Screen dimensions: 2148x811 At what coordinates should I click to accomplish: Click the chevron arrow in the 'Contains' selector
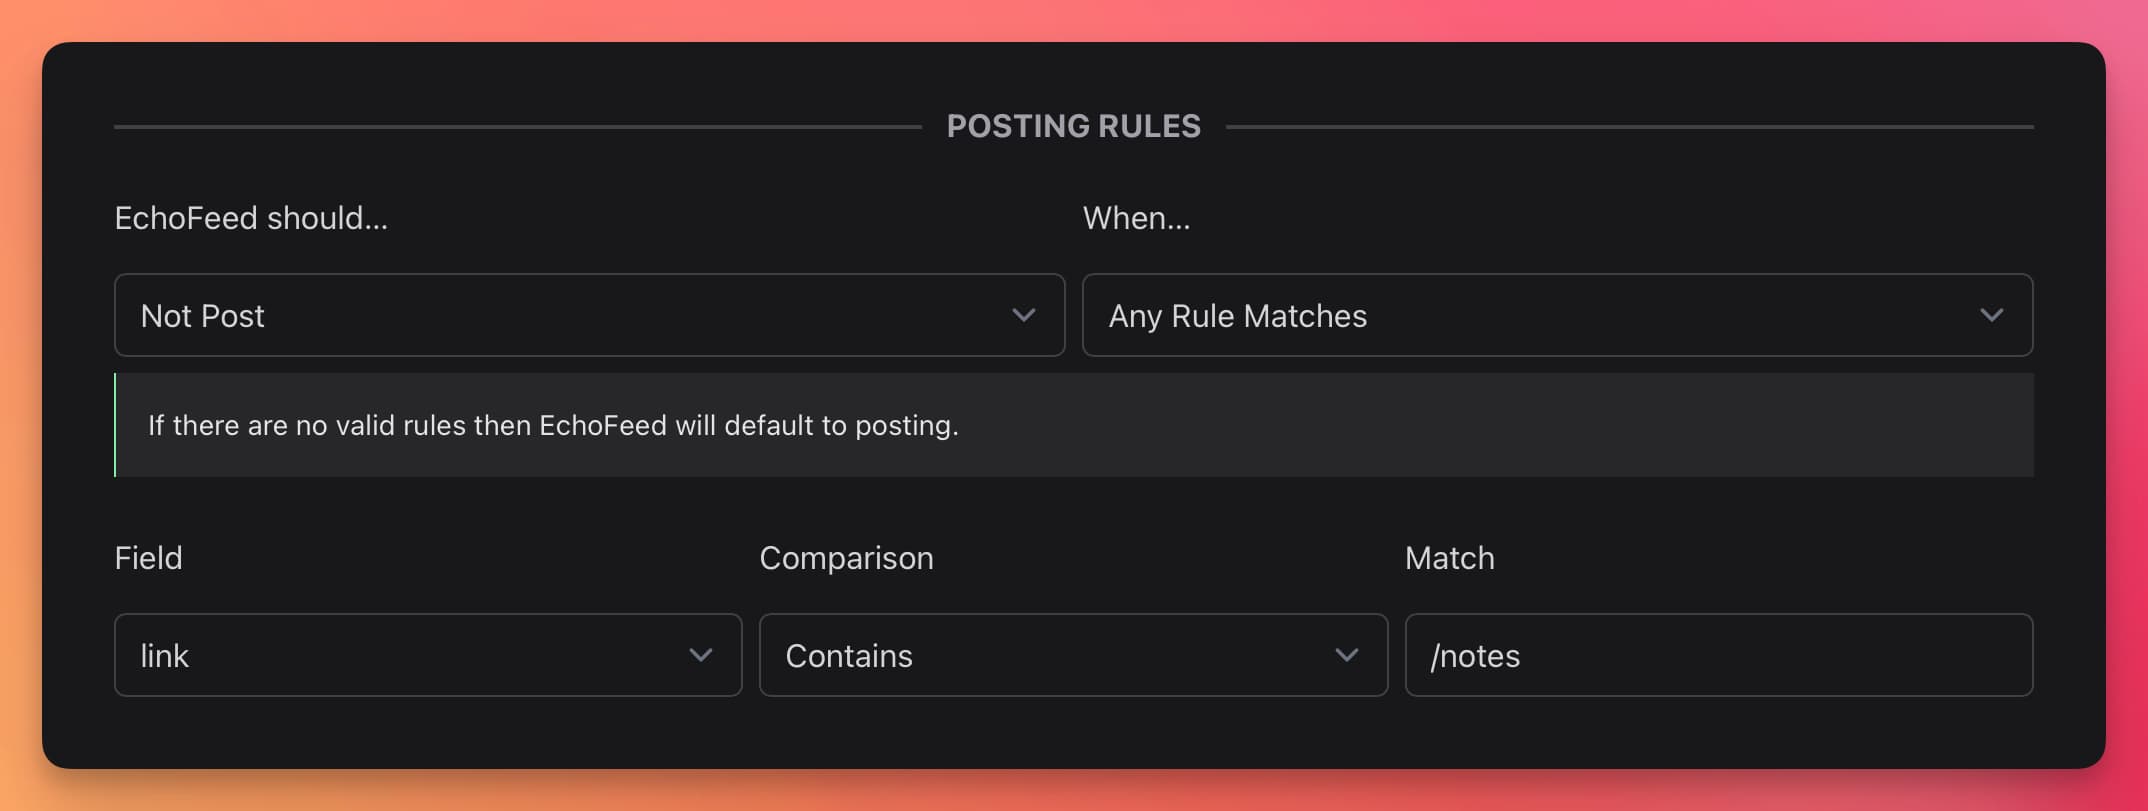(1347, 655)
